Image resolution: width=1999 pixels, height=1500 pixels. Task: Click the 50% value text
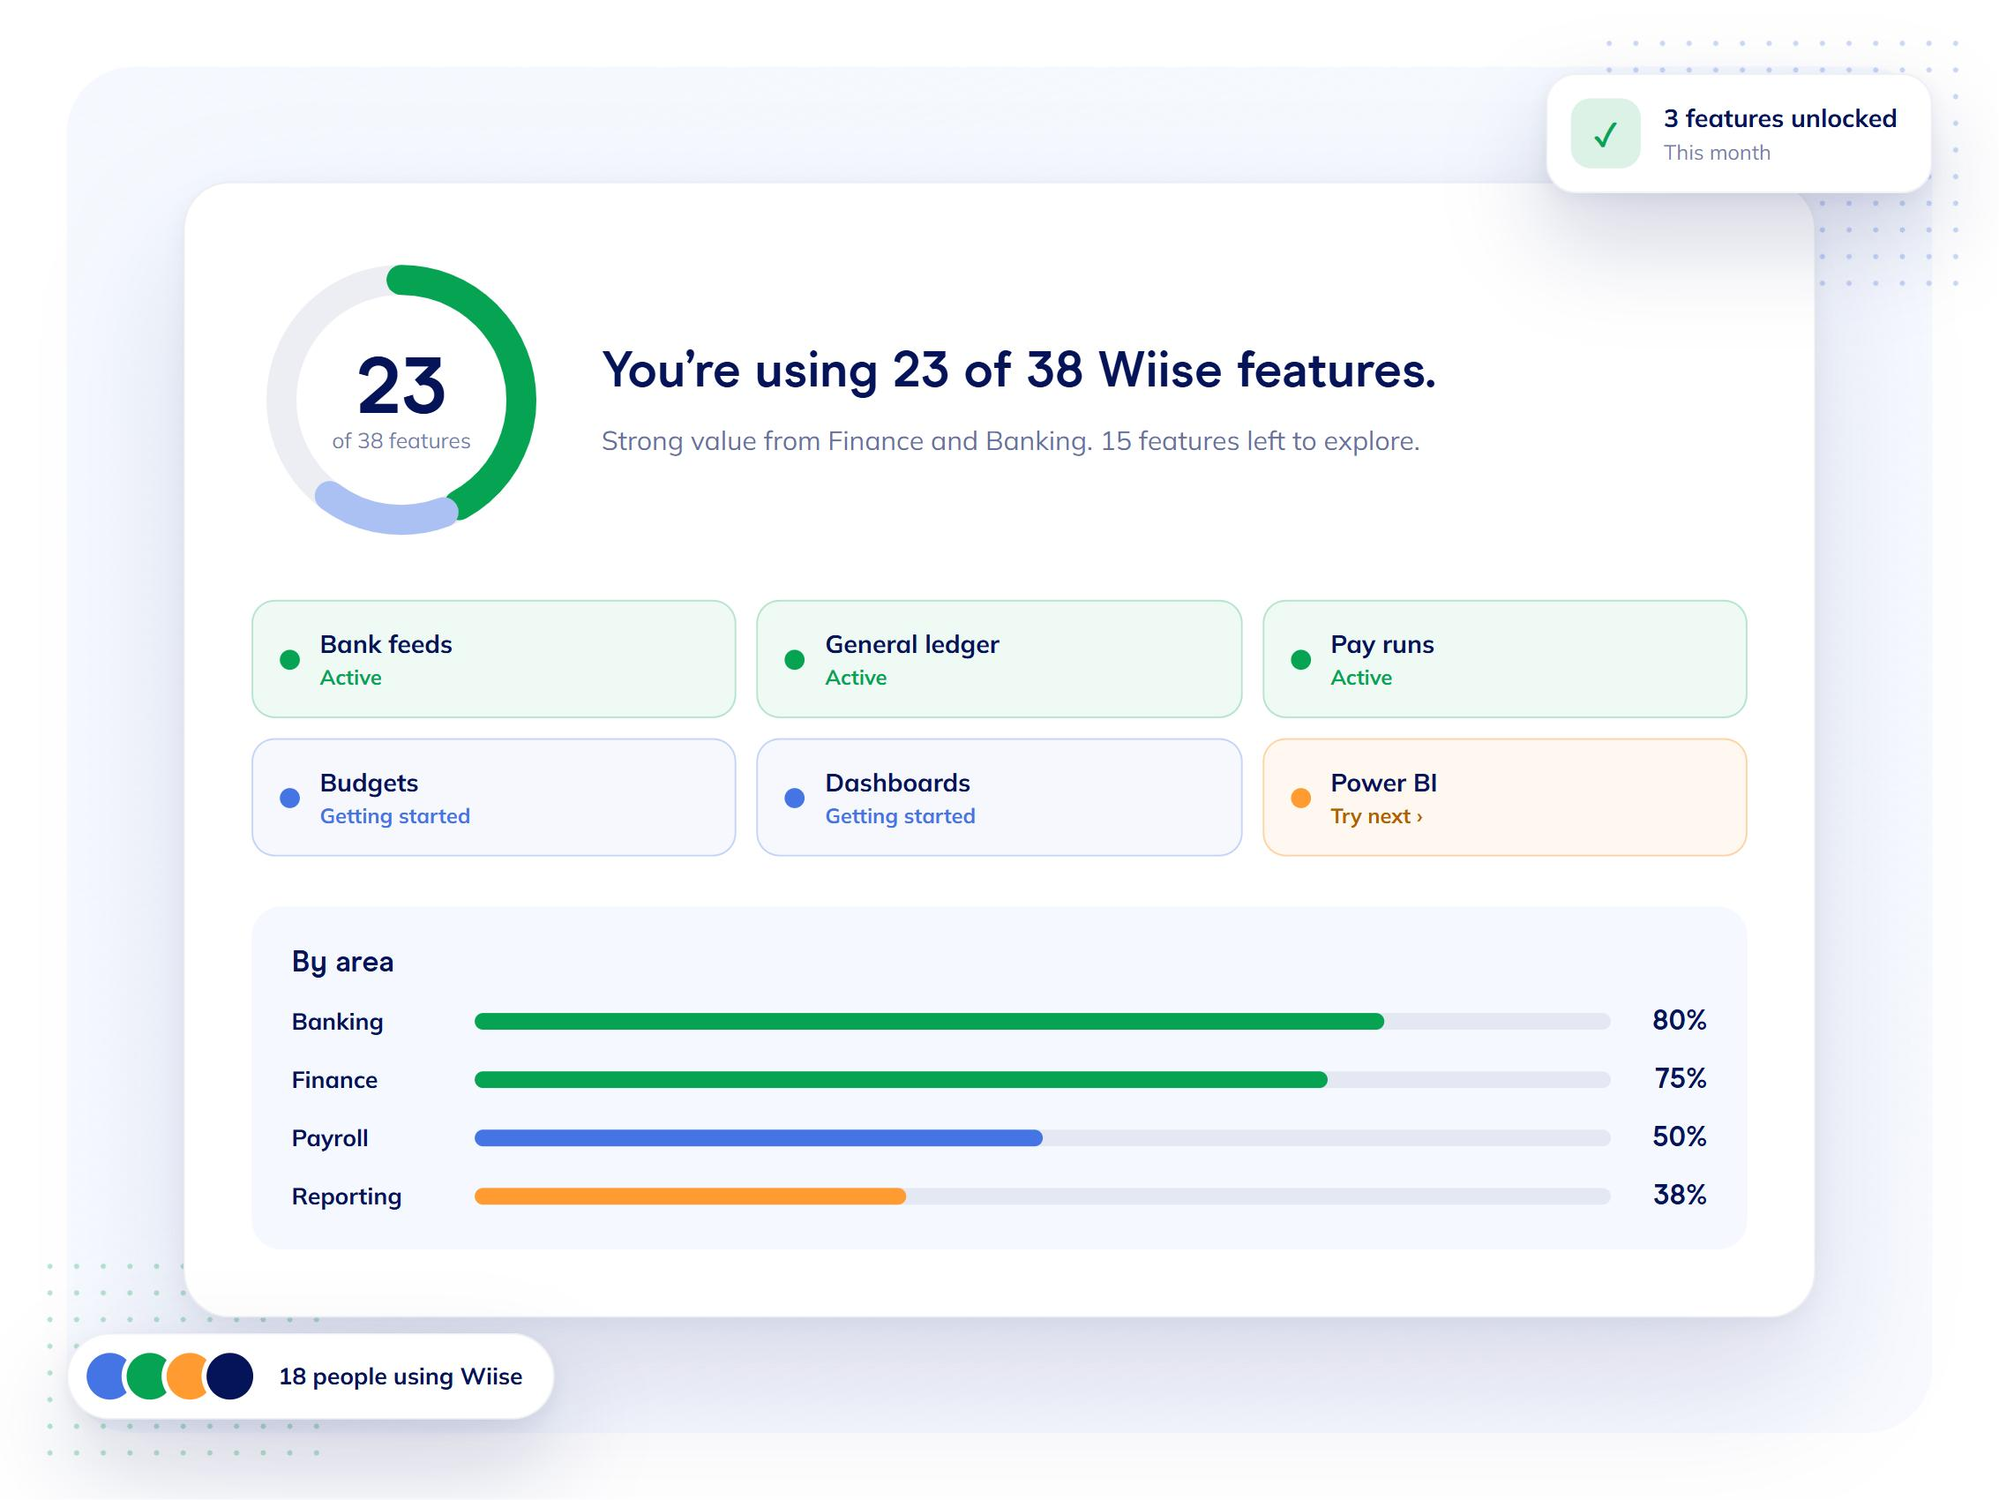(1679, 1136)
